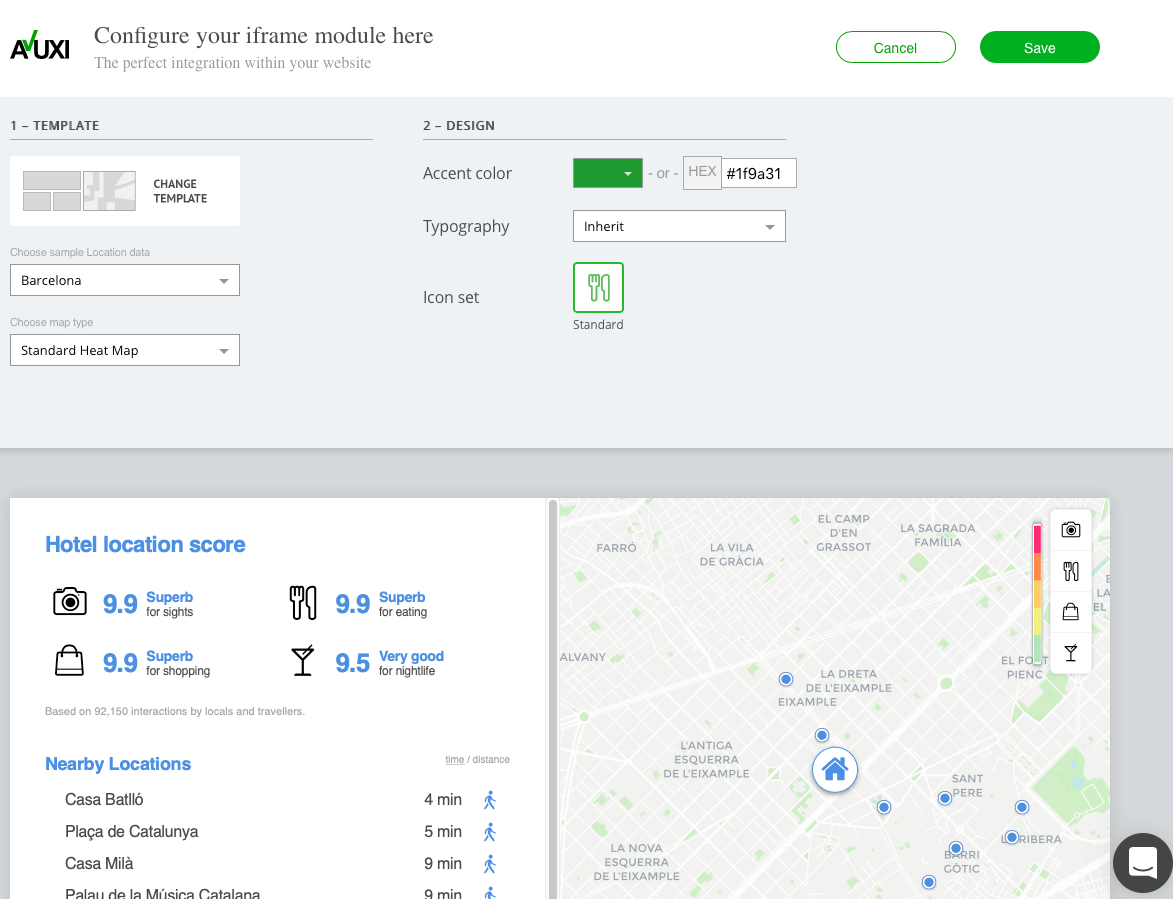Select the Standard icon set
The width and height of the screenshot is (1173, 899).
598,287
